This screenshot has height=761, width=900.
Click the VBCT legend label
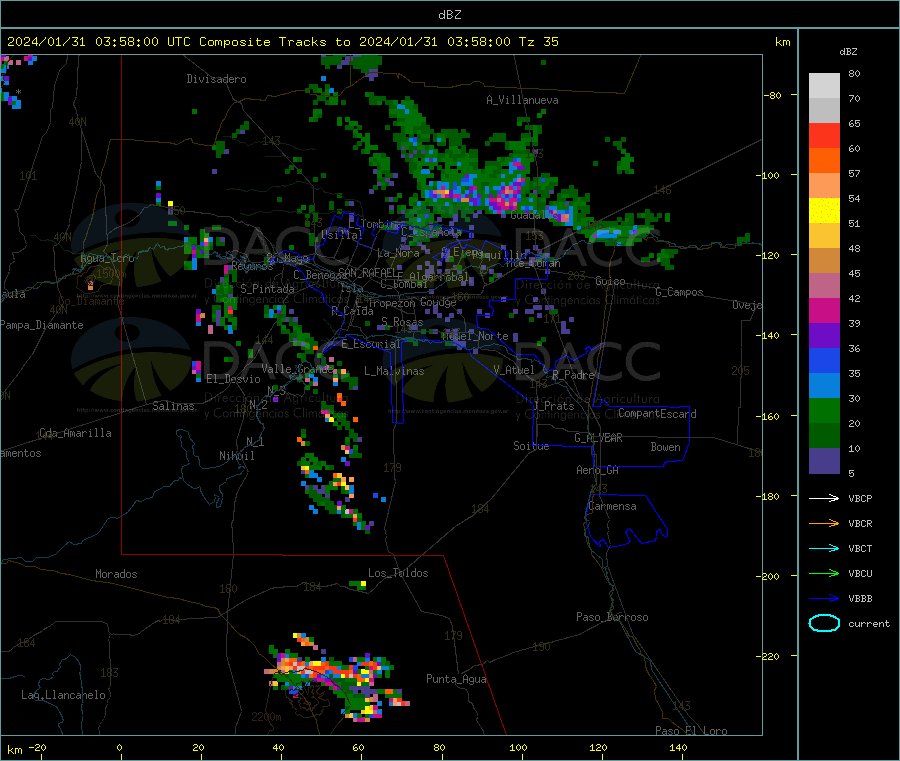coord(860,549)
